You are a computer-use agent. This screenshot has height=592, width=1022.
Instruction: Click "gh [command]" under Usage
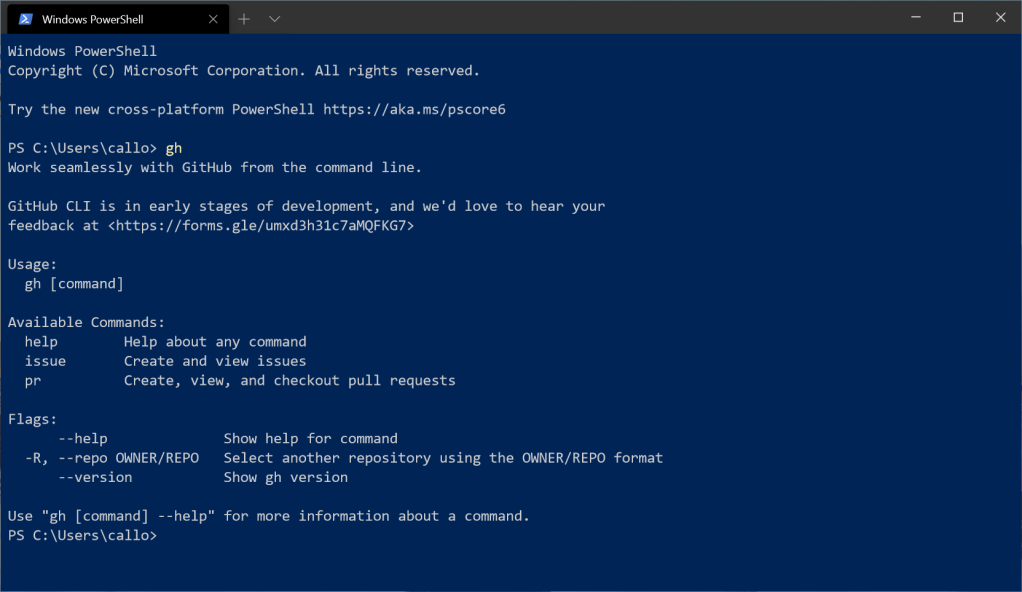pos(74,284)
